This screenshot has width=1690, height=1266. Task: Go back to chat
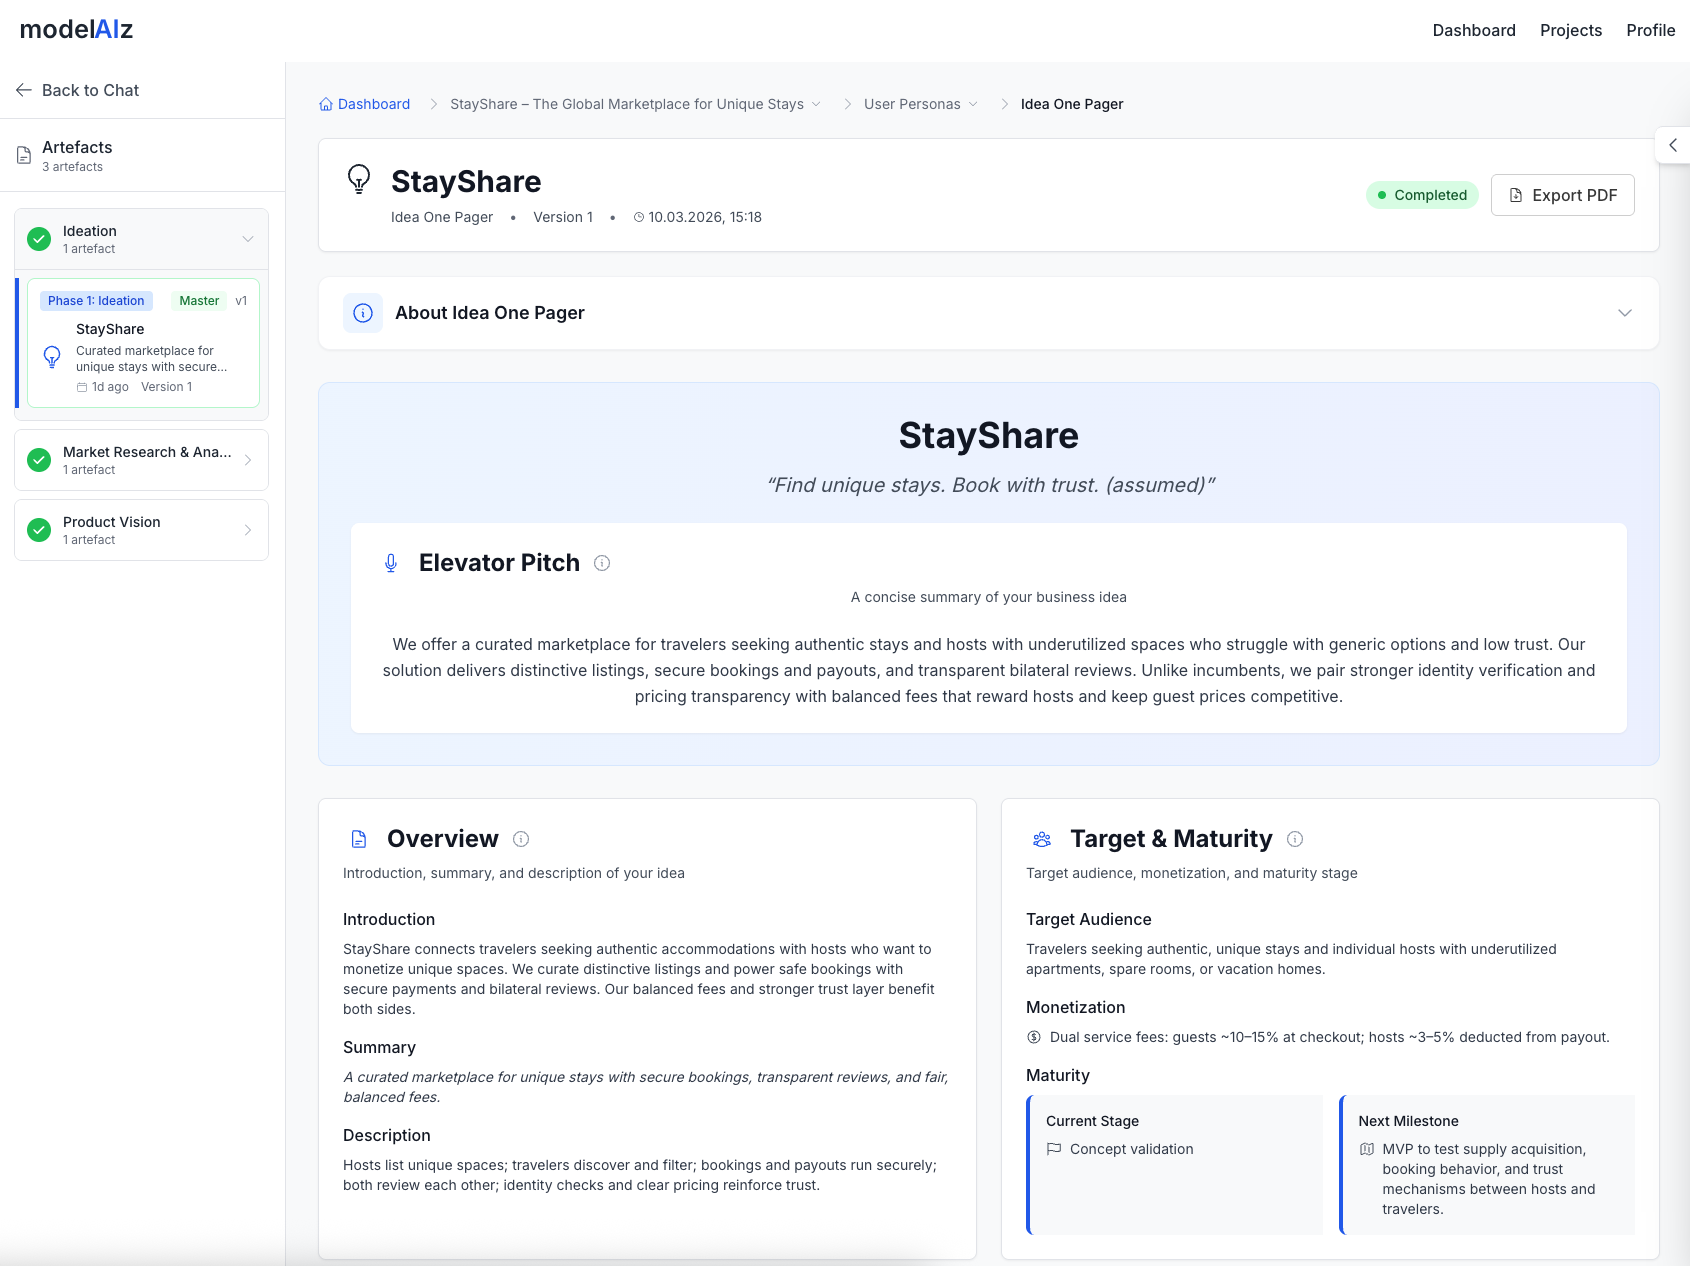pos(78,90)
